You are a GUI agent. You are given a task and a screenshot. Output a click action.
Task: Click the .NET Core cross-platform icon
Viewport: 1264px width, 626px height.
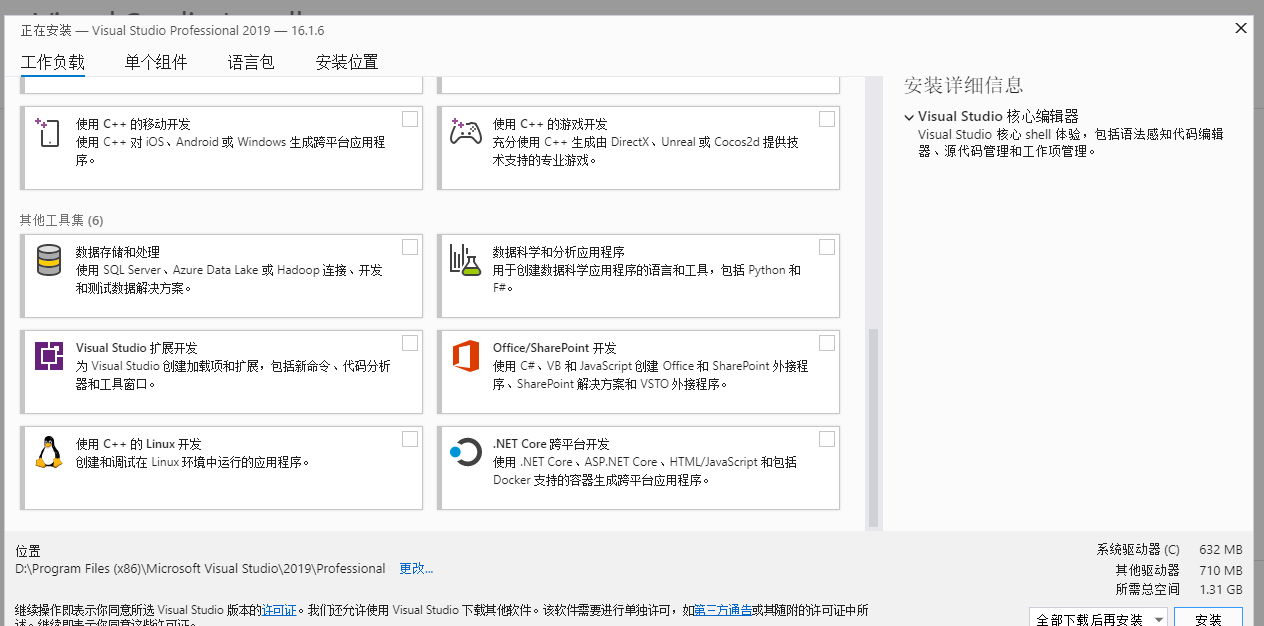465,452
